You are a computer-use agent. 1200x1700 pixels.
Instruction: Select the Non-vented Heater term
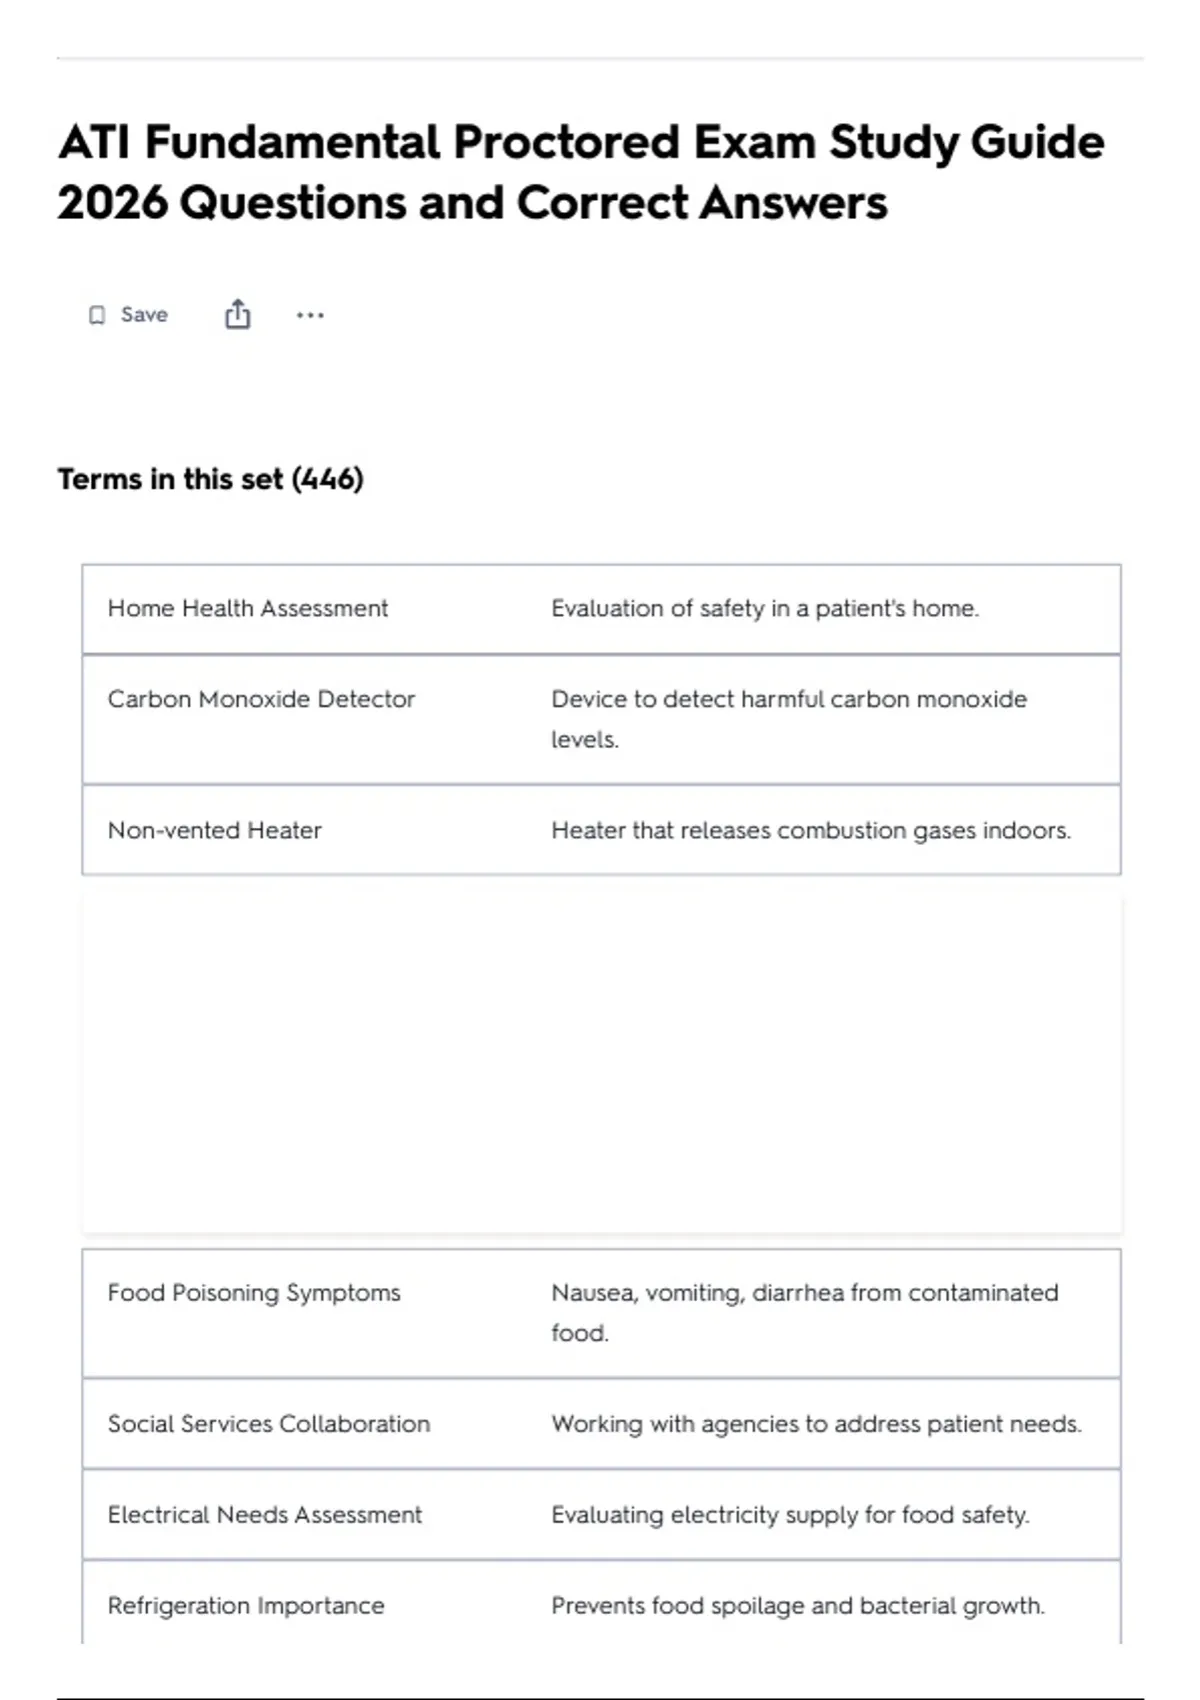coord(215,830)
